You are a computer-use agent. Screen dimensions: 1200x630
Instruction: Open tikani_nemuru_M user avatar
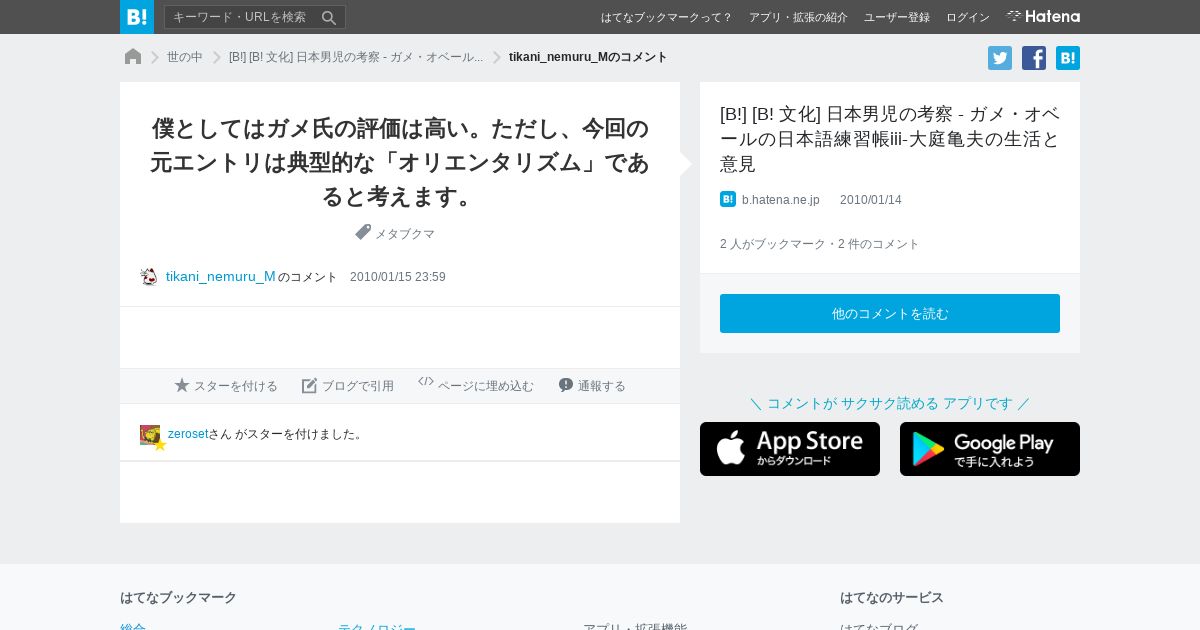pyautogui.click(x=149, y=277)
